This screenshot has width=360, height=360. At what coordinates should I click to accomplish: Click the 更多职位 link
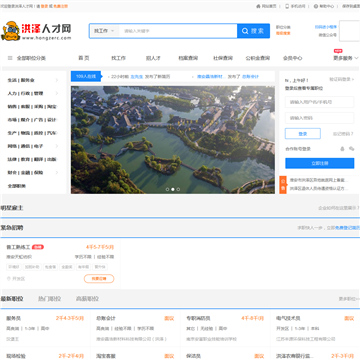tap(349, 299)
